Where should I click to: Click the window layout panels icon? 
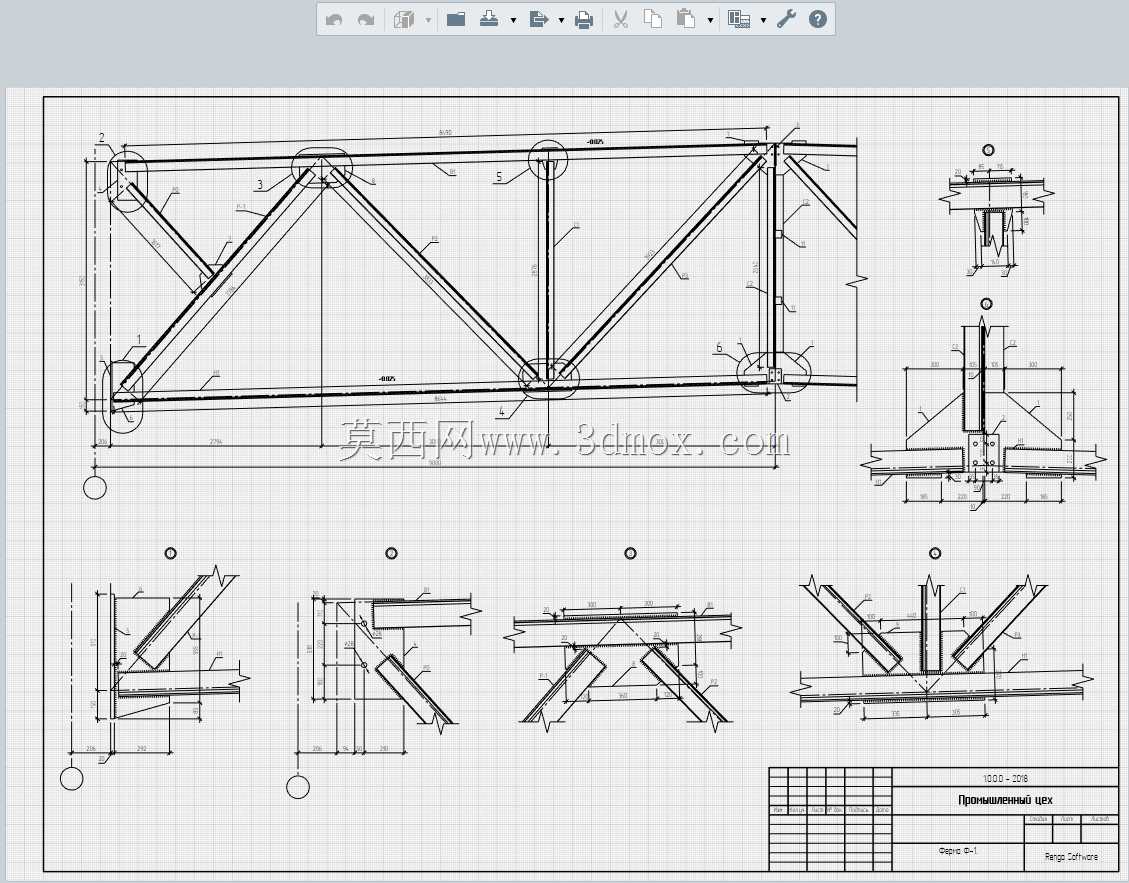point(739,19)
